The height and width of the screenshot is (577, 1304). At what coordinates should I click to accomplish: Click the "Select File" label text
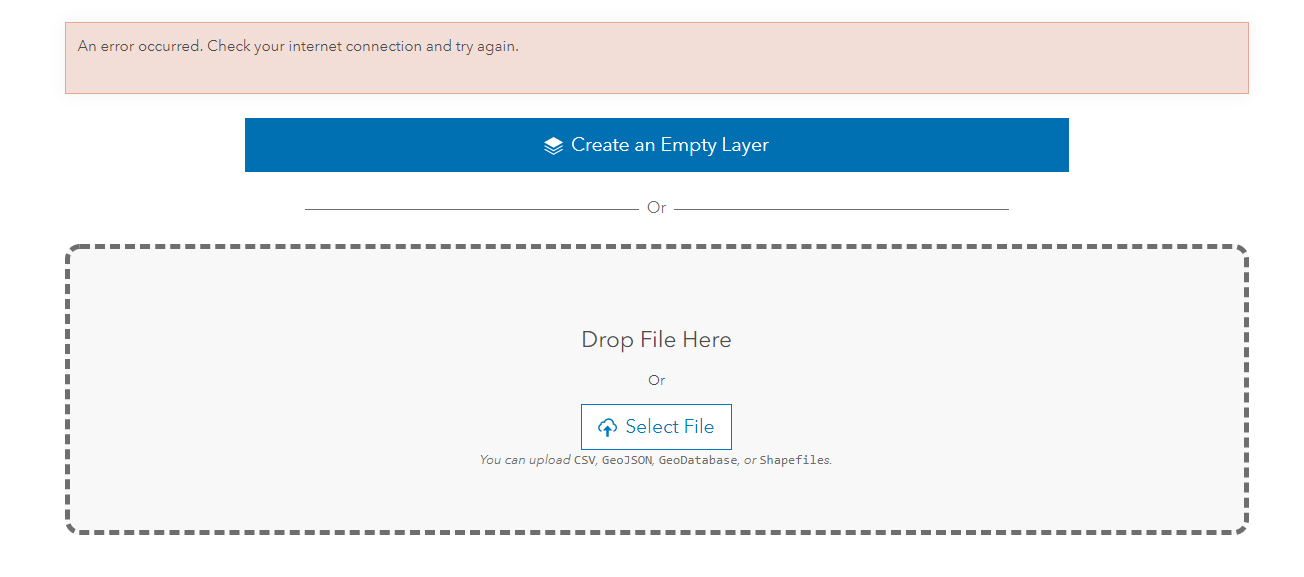(669, 427)
